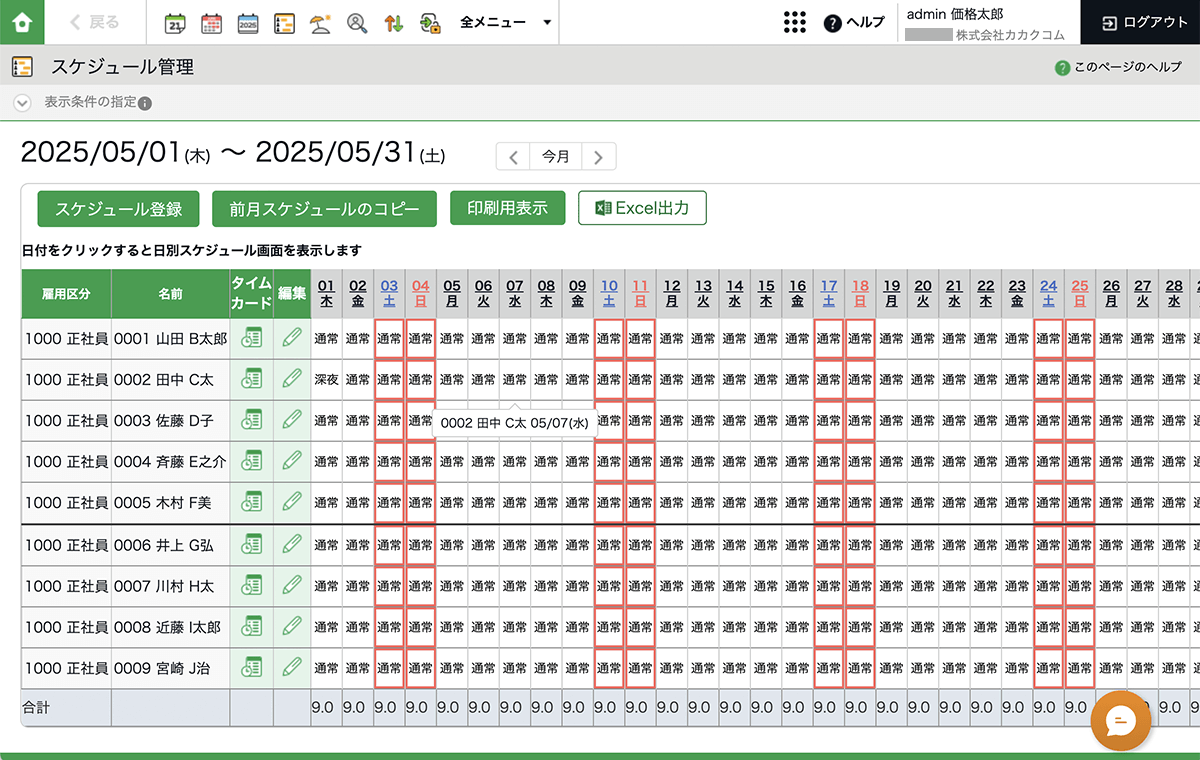The width and height of the screenshot is (1200, 760).
Task: Click the employee search magnifier icon
Action: coord(357,23)
